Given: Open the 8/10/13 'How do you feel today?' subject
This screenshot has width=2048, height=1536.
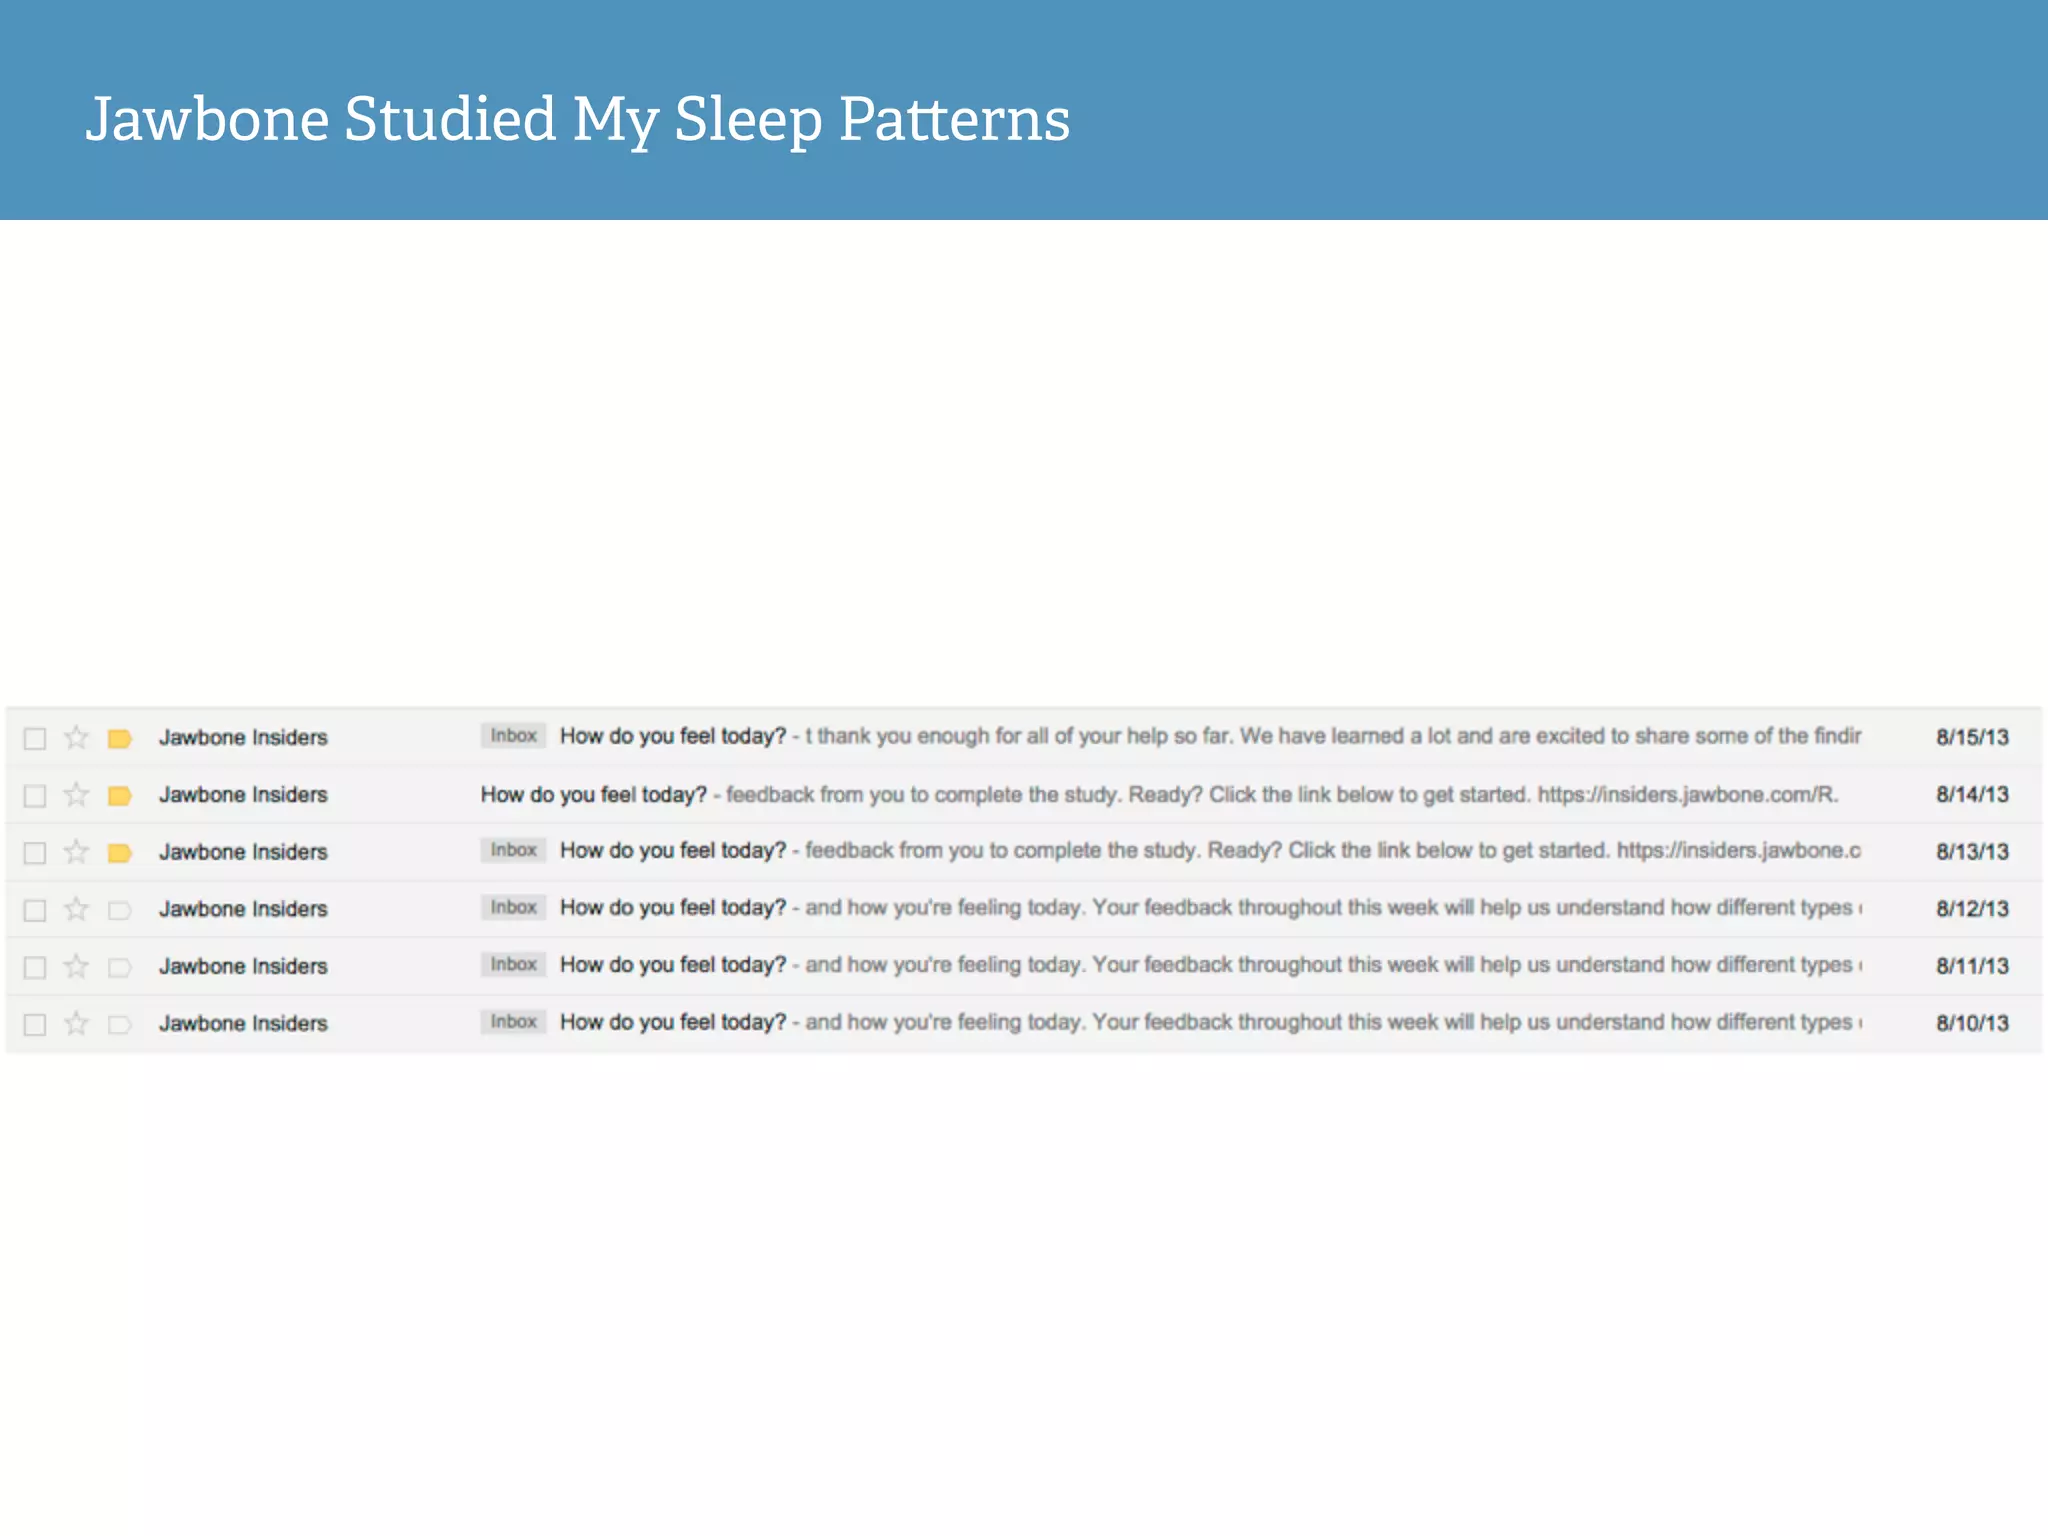Looking at the screenshot, I should [x=673, y=1022].
